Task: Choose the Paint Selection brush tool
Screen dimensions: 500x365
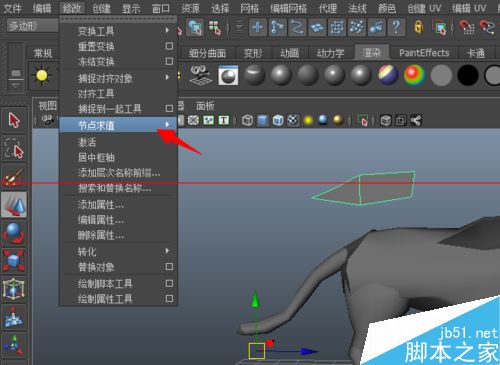Action: [x=14, y=177]
